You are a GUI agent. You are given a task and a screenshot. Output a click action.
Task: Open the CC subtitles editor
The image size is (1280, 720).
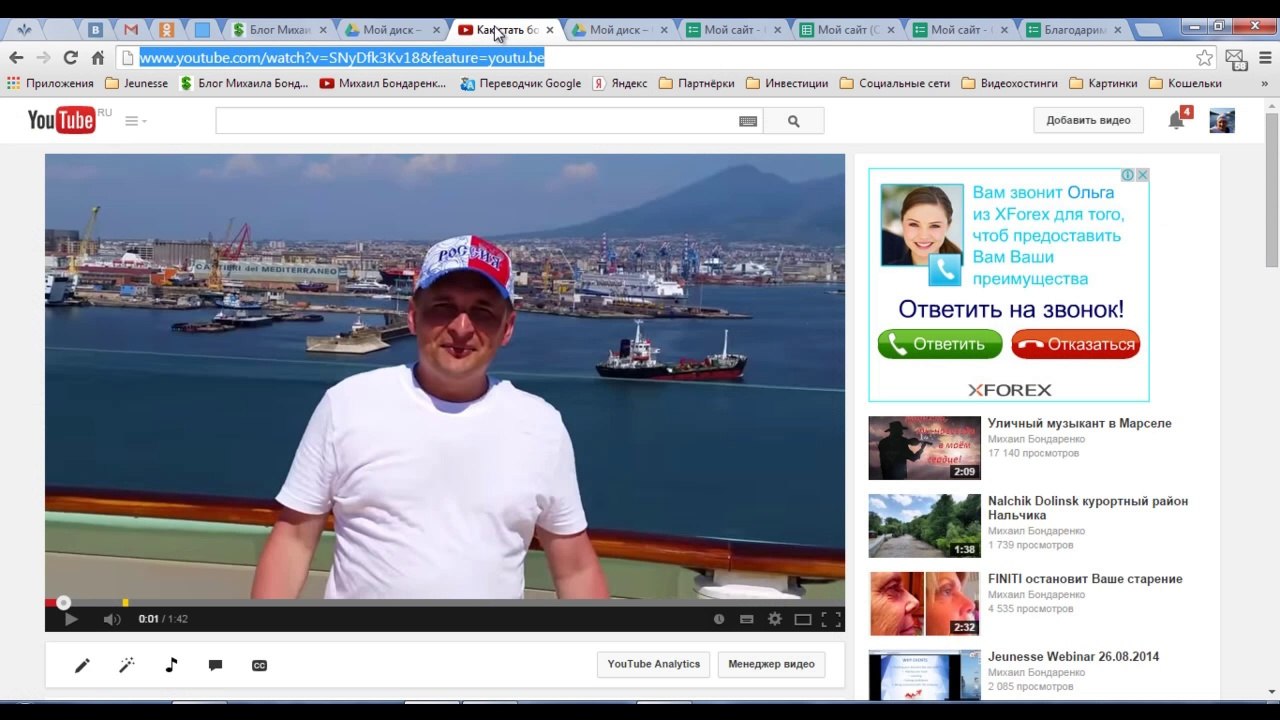pyautogui.click(x=259, y=665)
